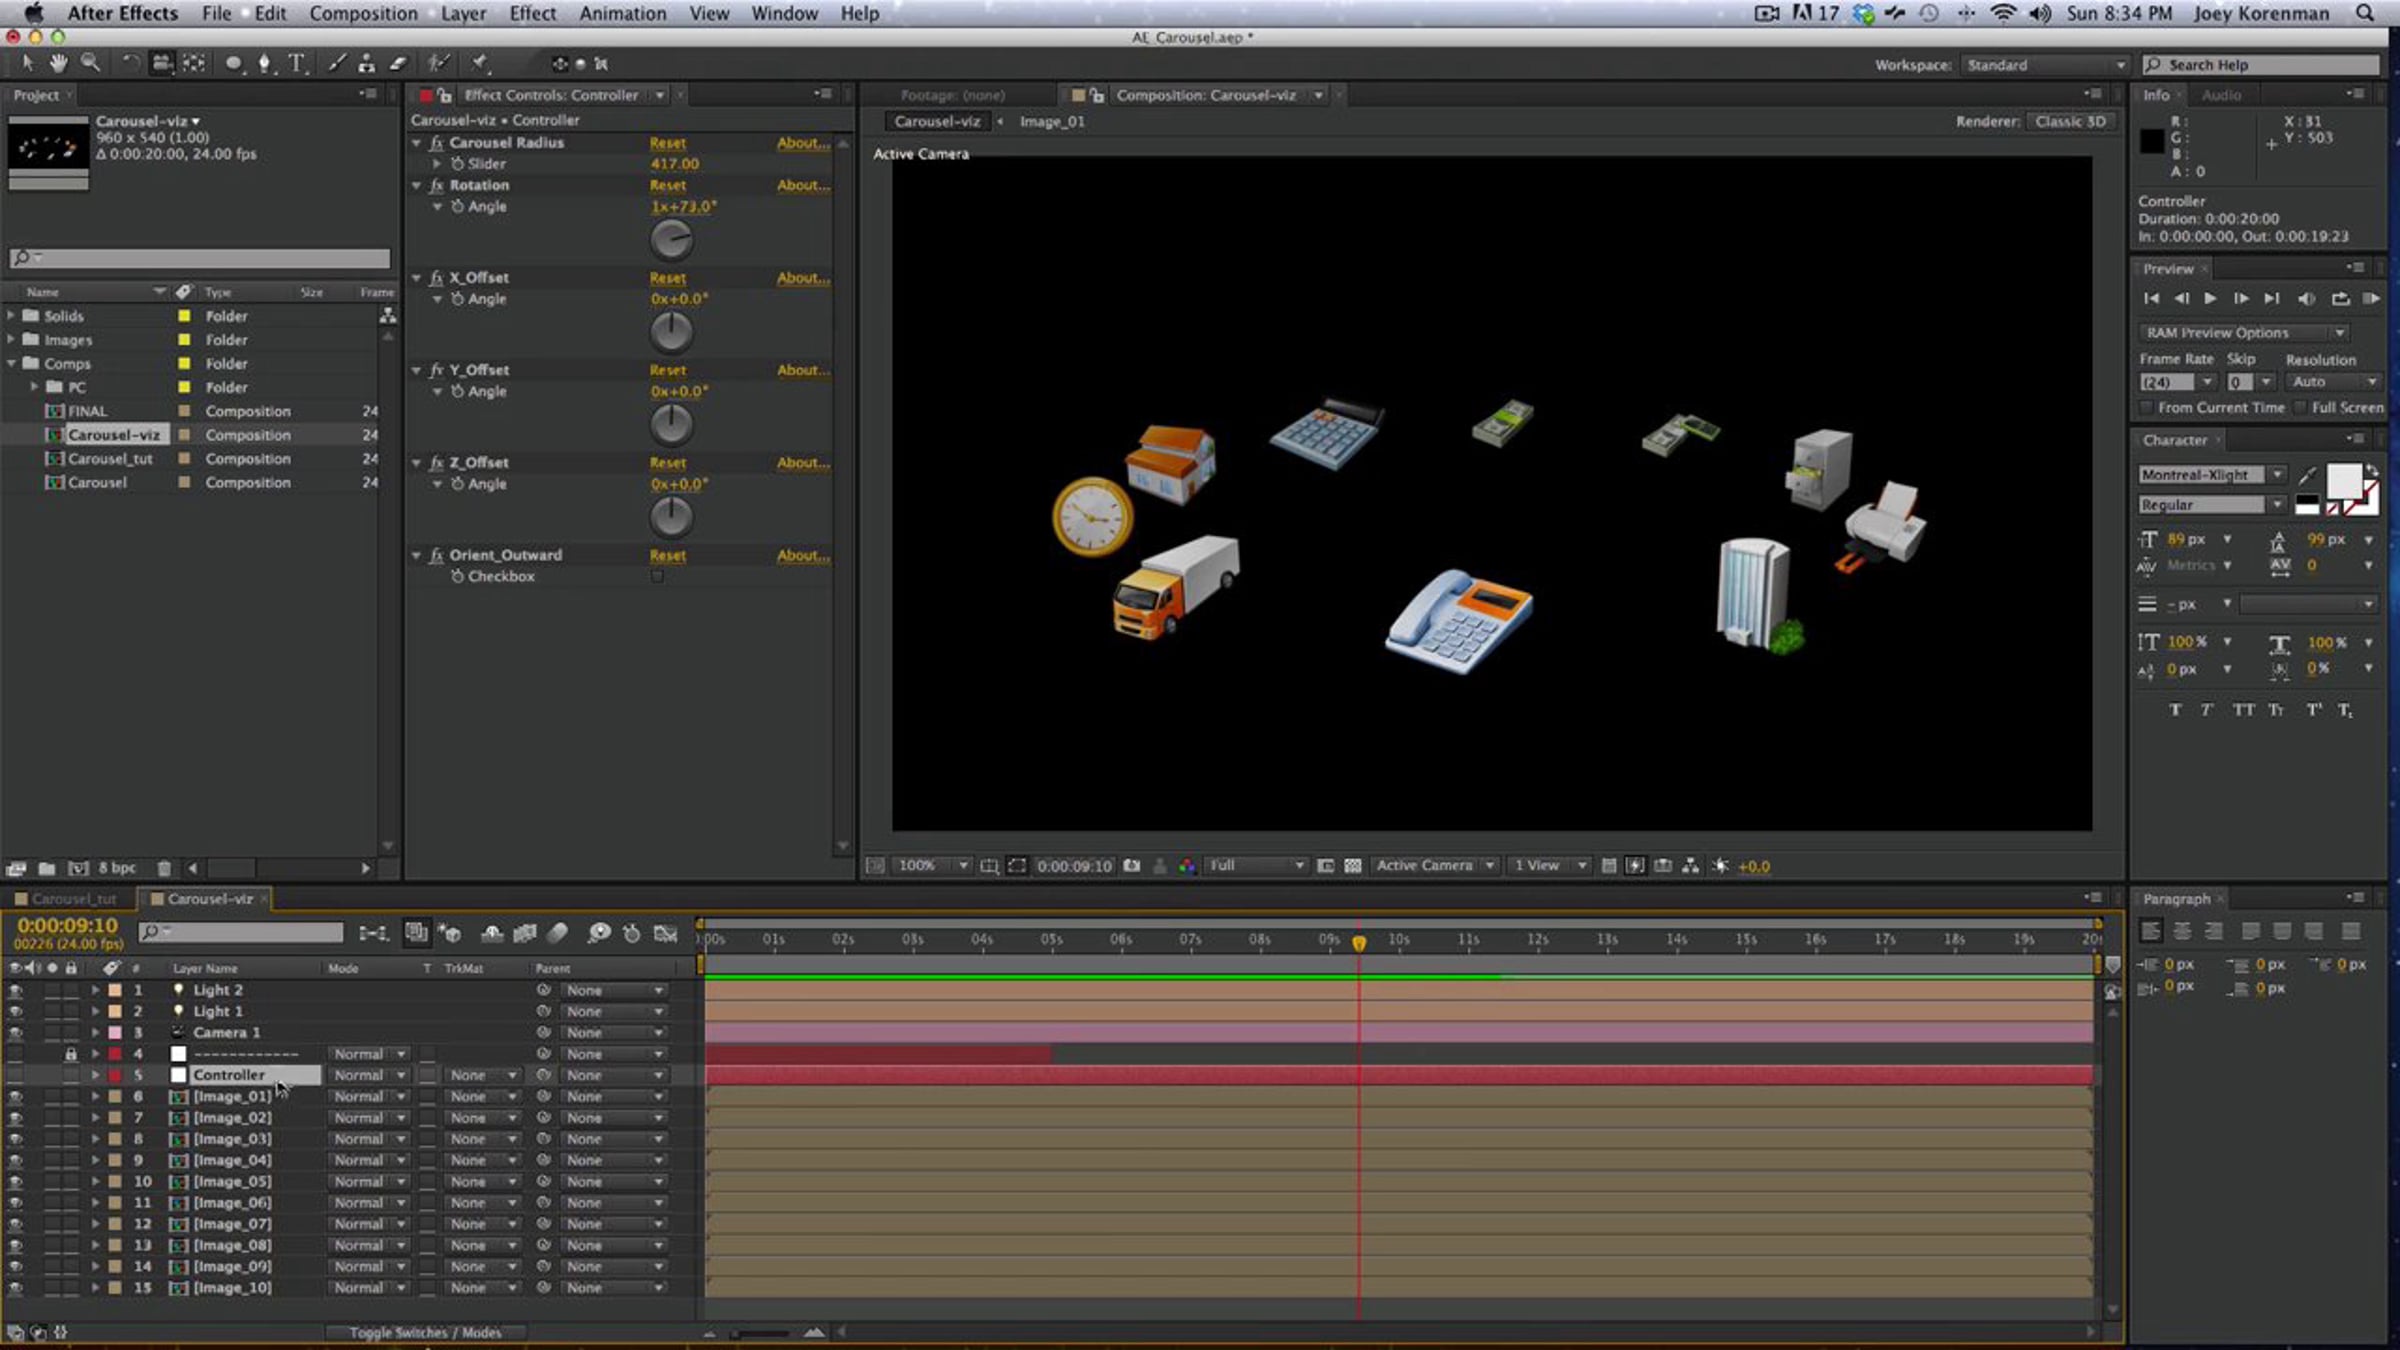Image resolution: width=2400 pixels, height=1350 pixels.
Task: Enable From Current Time checkbox
Action: [2146, 407]
